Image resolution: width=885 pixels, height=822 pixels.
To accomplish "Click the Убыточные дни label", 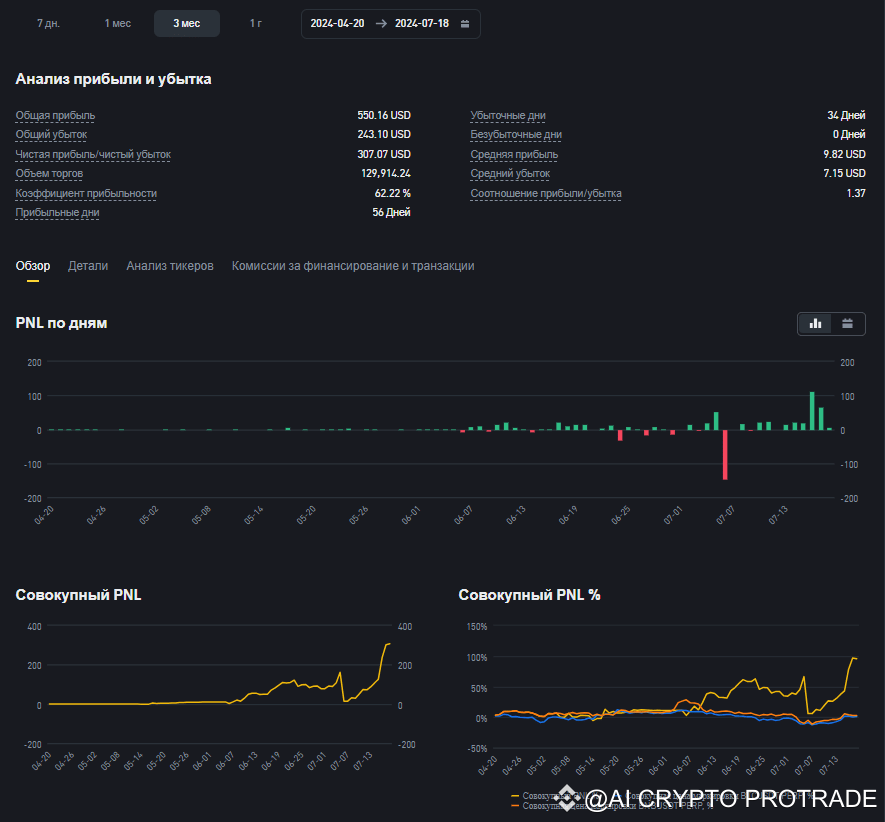I will click(x=508, y=116).
